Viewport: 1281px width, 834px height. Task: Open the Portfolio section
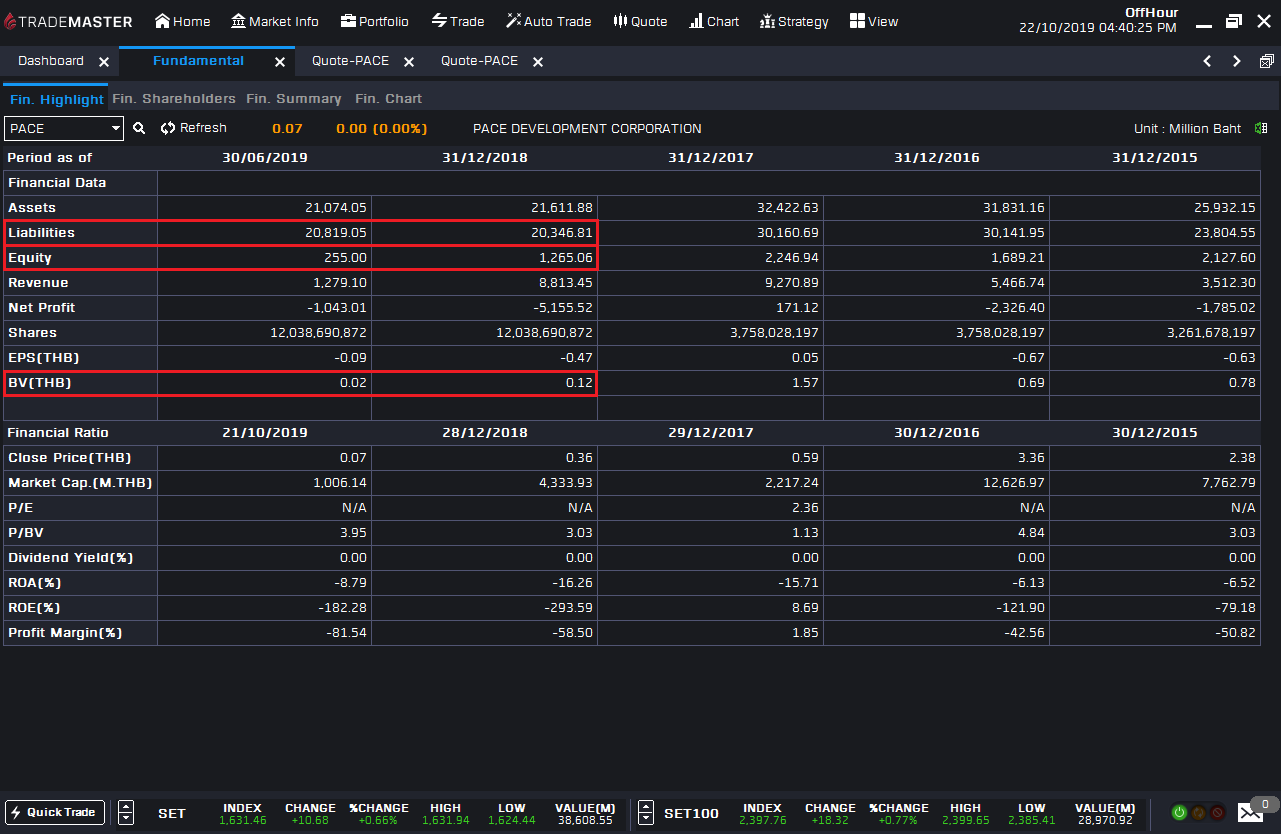coord(375,20)
